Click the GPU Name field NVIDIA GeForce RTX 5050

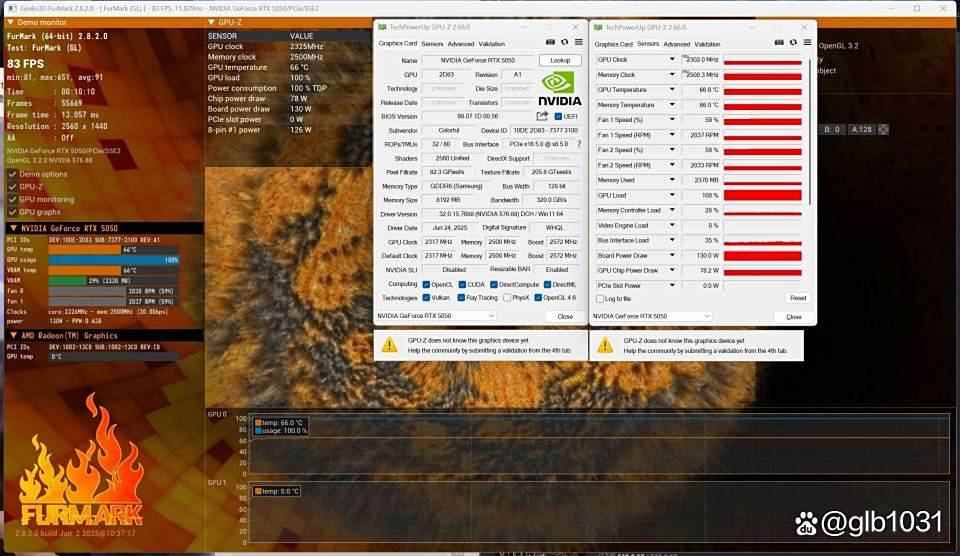click(x=478, y=60)
